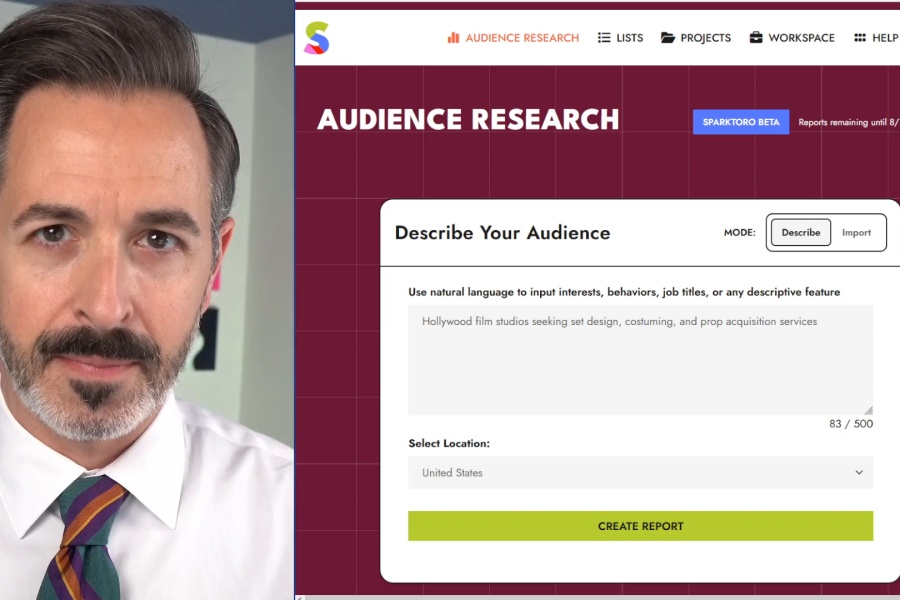Click the Lists bullet icon
900x600 pixels.
point(604,38)
